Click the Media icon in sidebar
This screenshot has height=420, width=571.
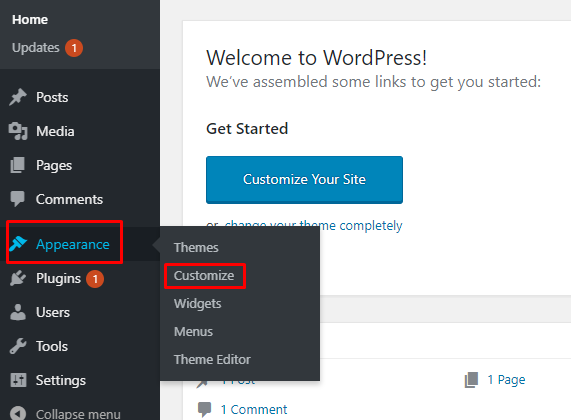click(18, 131)
